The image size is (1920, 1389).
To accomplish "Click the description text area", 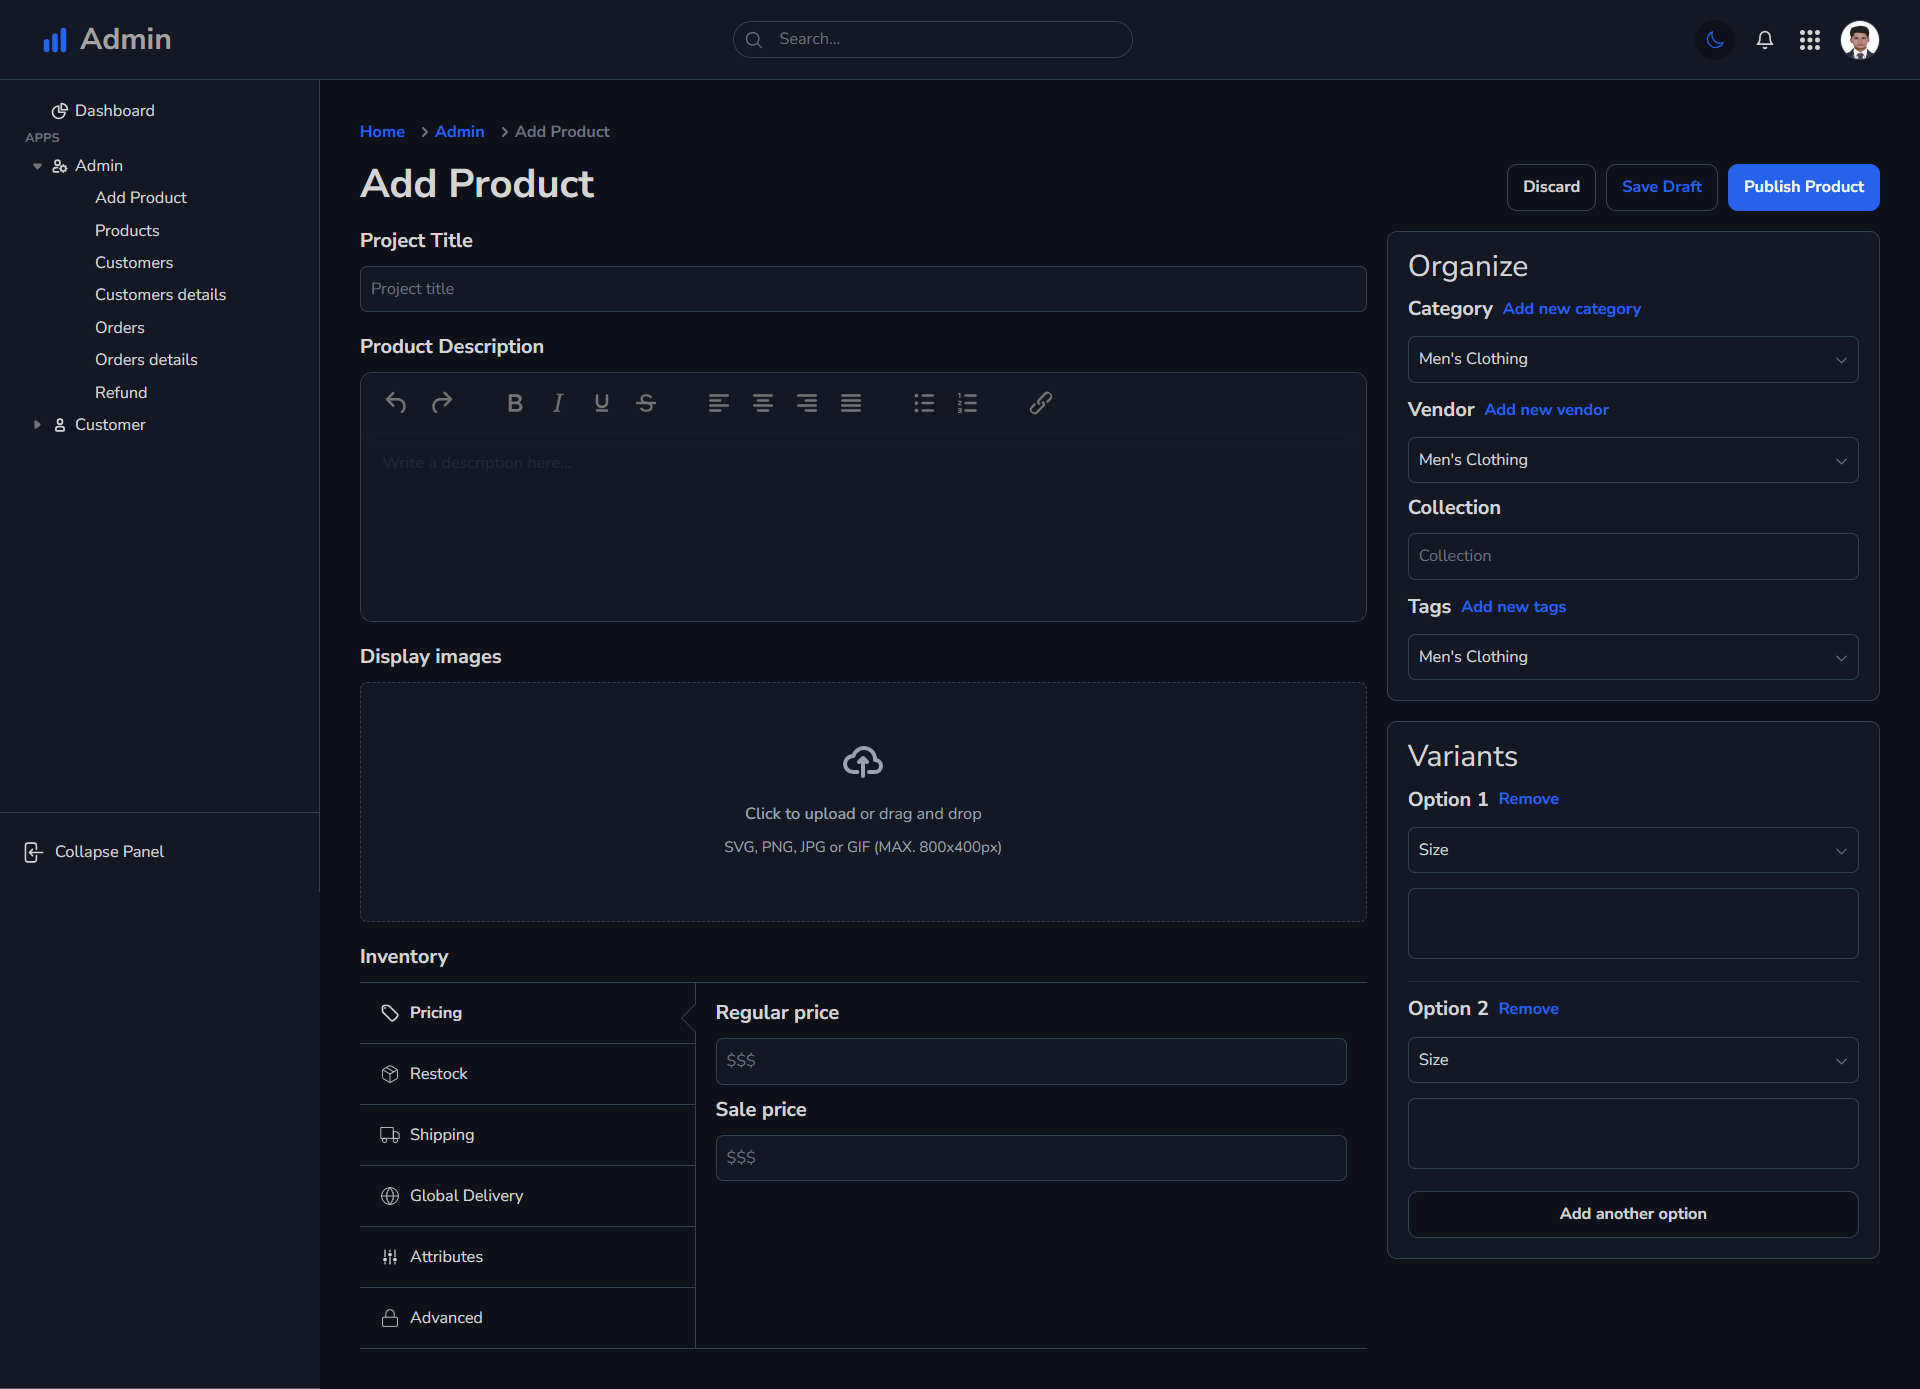I will (863, 526).
